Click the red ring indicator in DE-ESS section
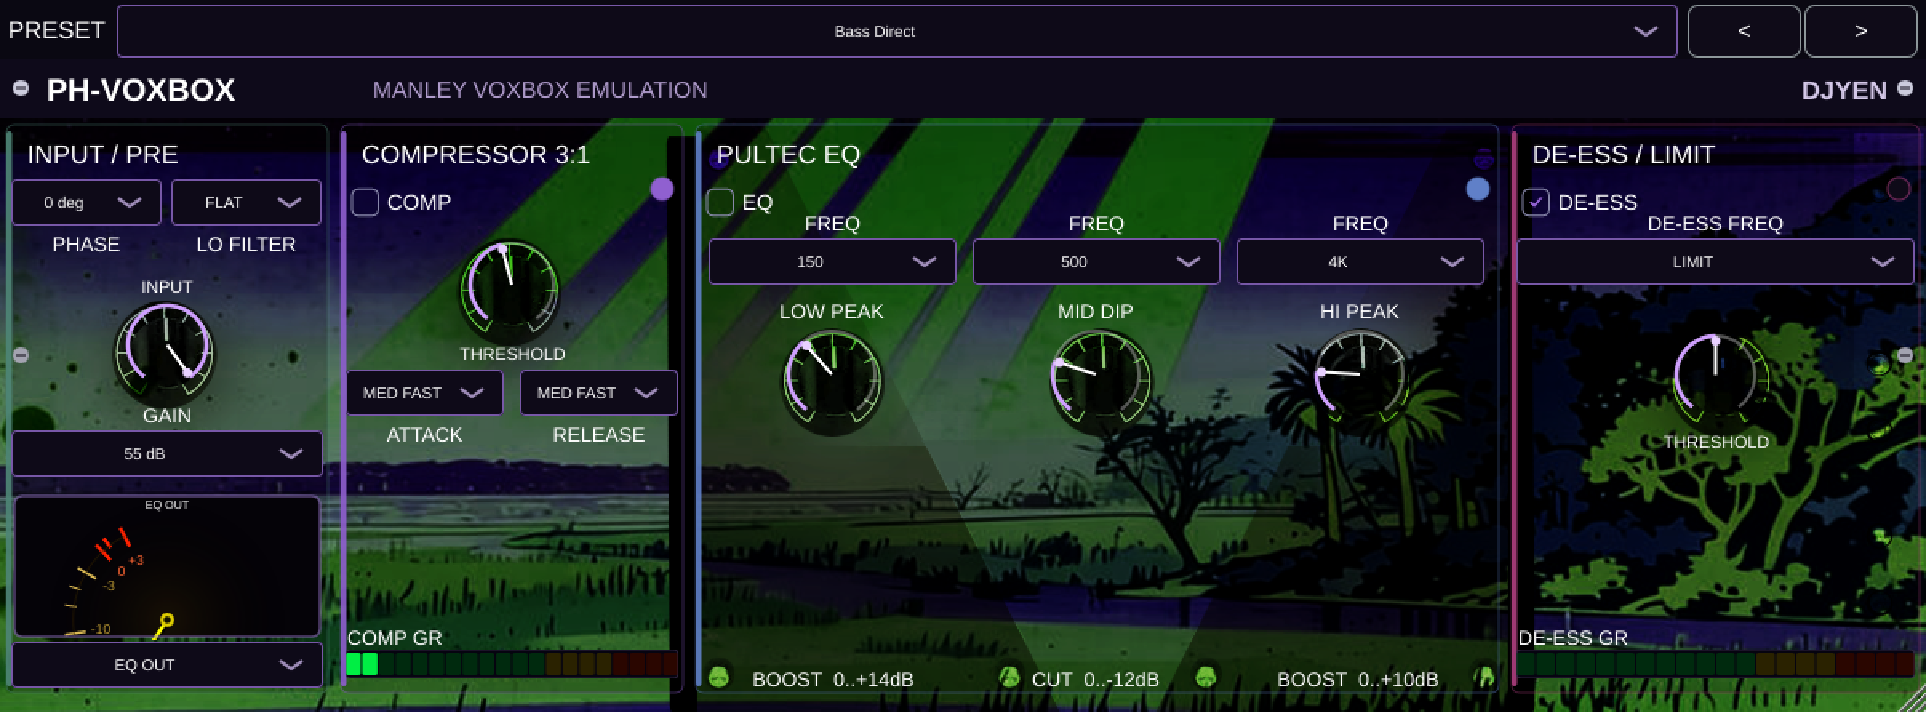 pyautogui.click(x=1898, y=189)
